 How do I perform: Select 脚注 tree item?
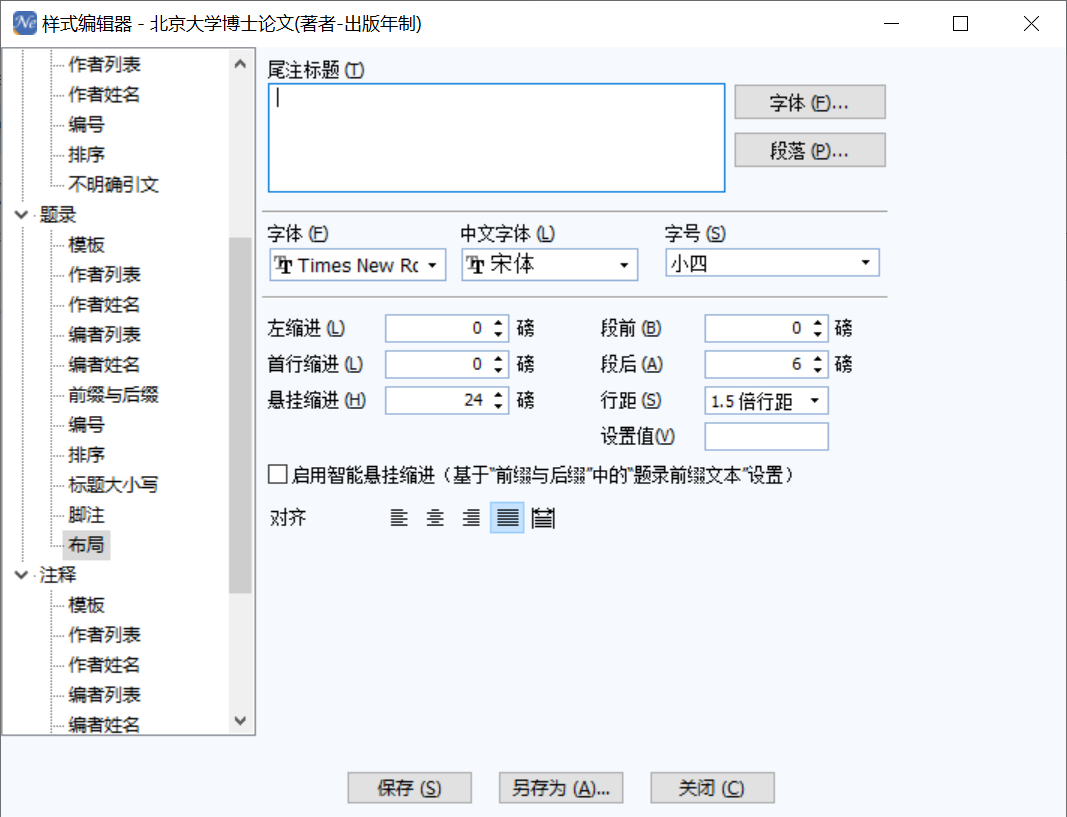click(x=86, y=515)
